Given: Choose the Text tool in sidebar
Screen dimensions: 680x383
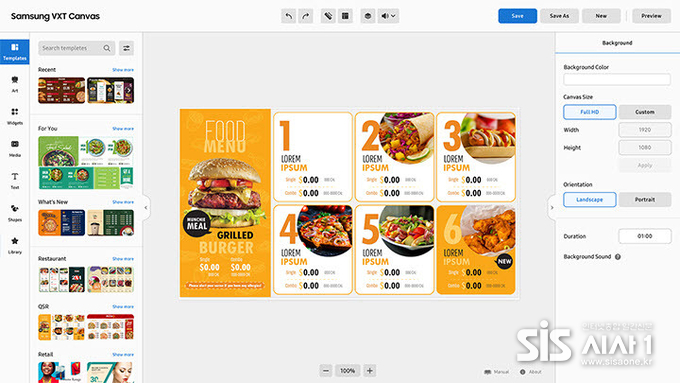Looking at the screenshot, I should [x=15, y=180].
